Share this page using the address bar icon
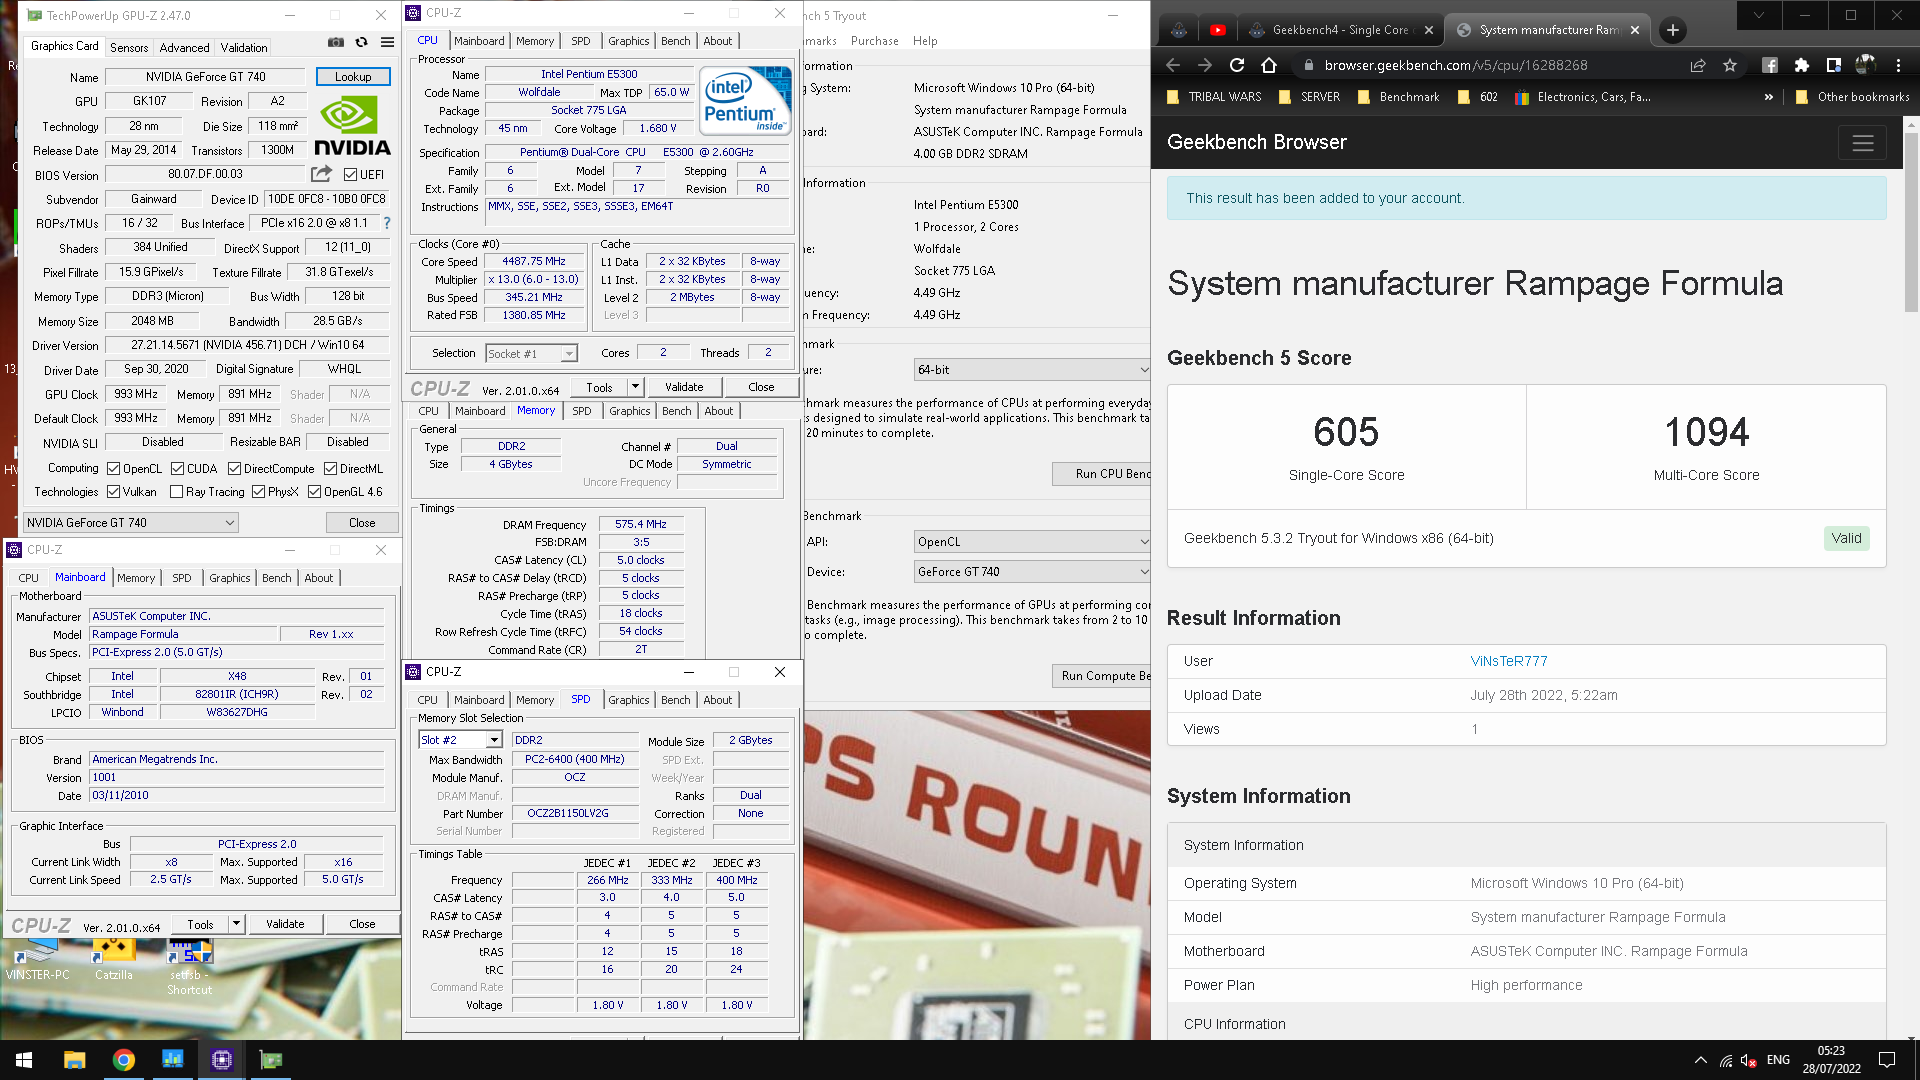Viewport: 1920px width, 1080px height. click(x=1698, y=65)
